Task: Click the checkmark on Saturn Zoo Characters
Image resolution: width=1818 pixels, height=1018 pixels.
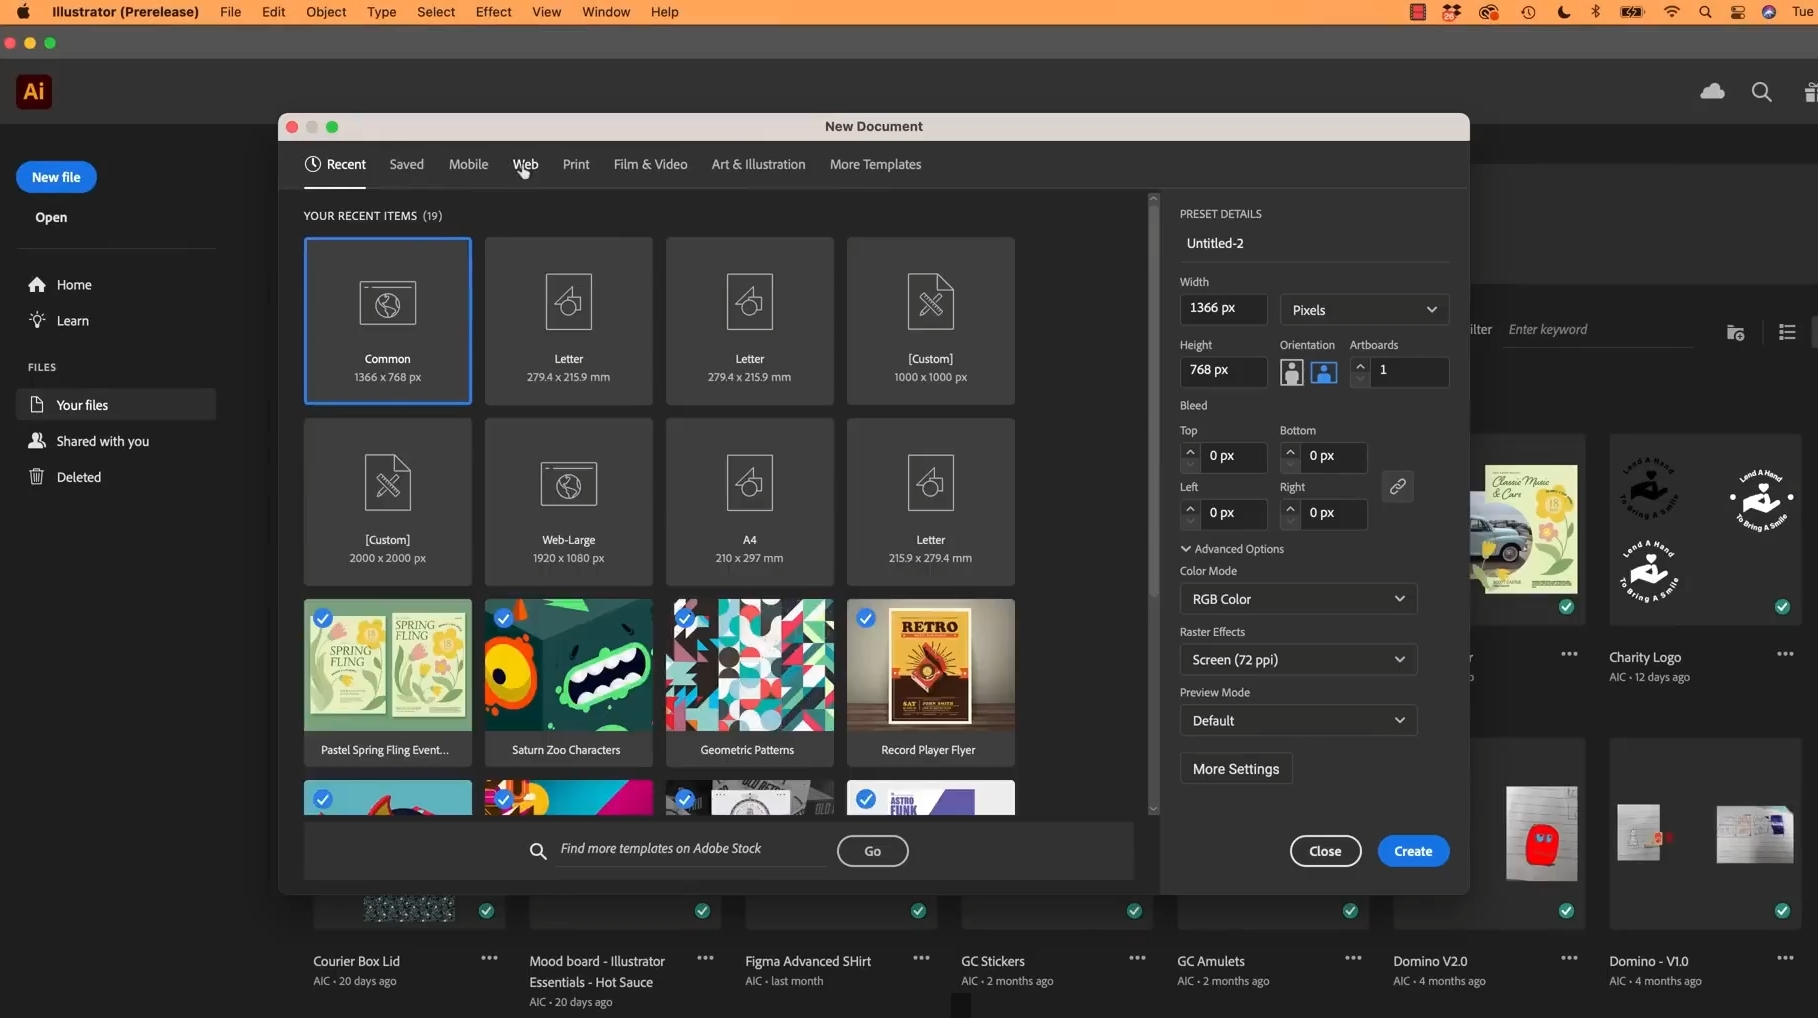Action: 504,618
